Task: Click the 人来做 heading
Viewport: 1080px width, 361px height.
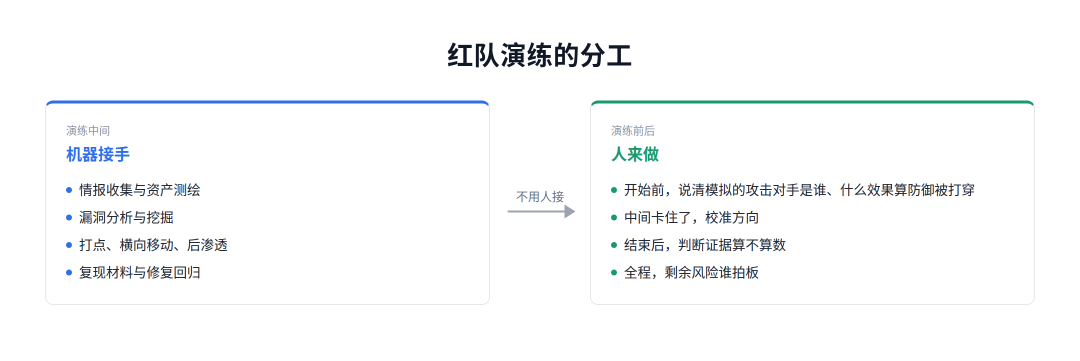Action: pyautogui.click(x=635, y=154)
